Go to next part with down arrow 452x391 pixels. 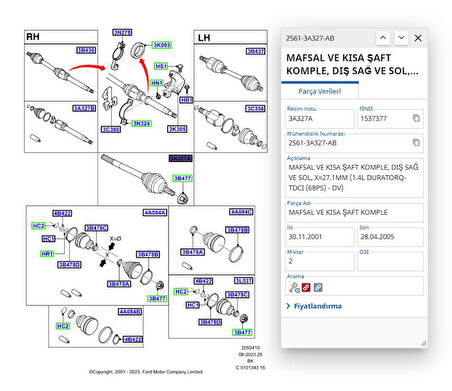[401, 38]
